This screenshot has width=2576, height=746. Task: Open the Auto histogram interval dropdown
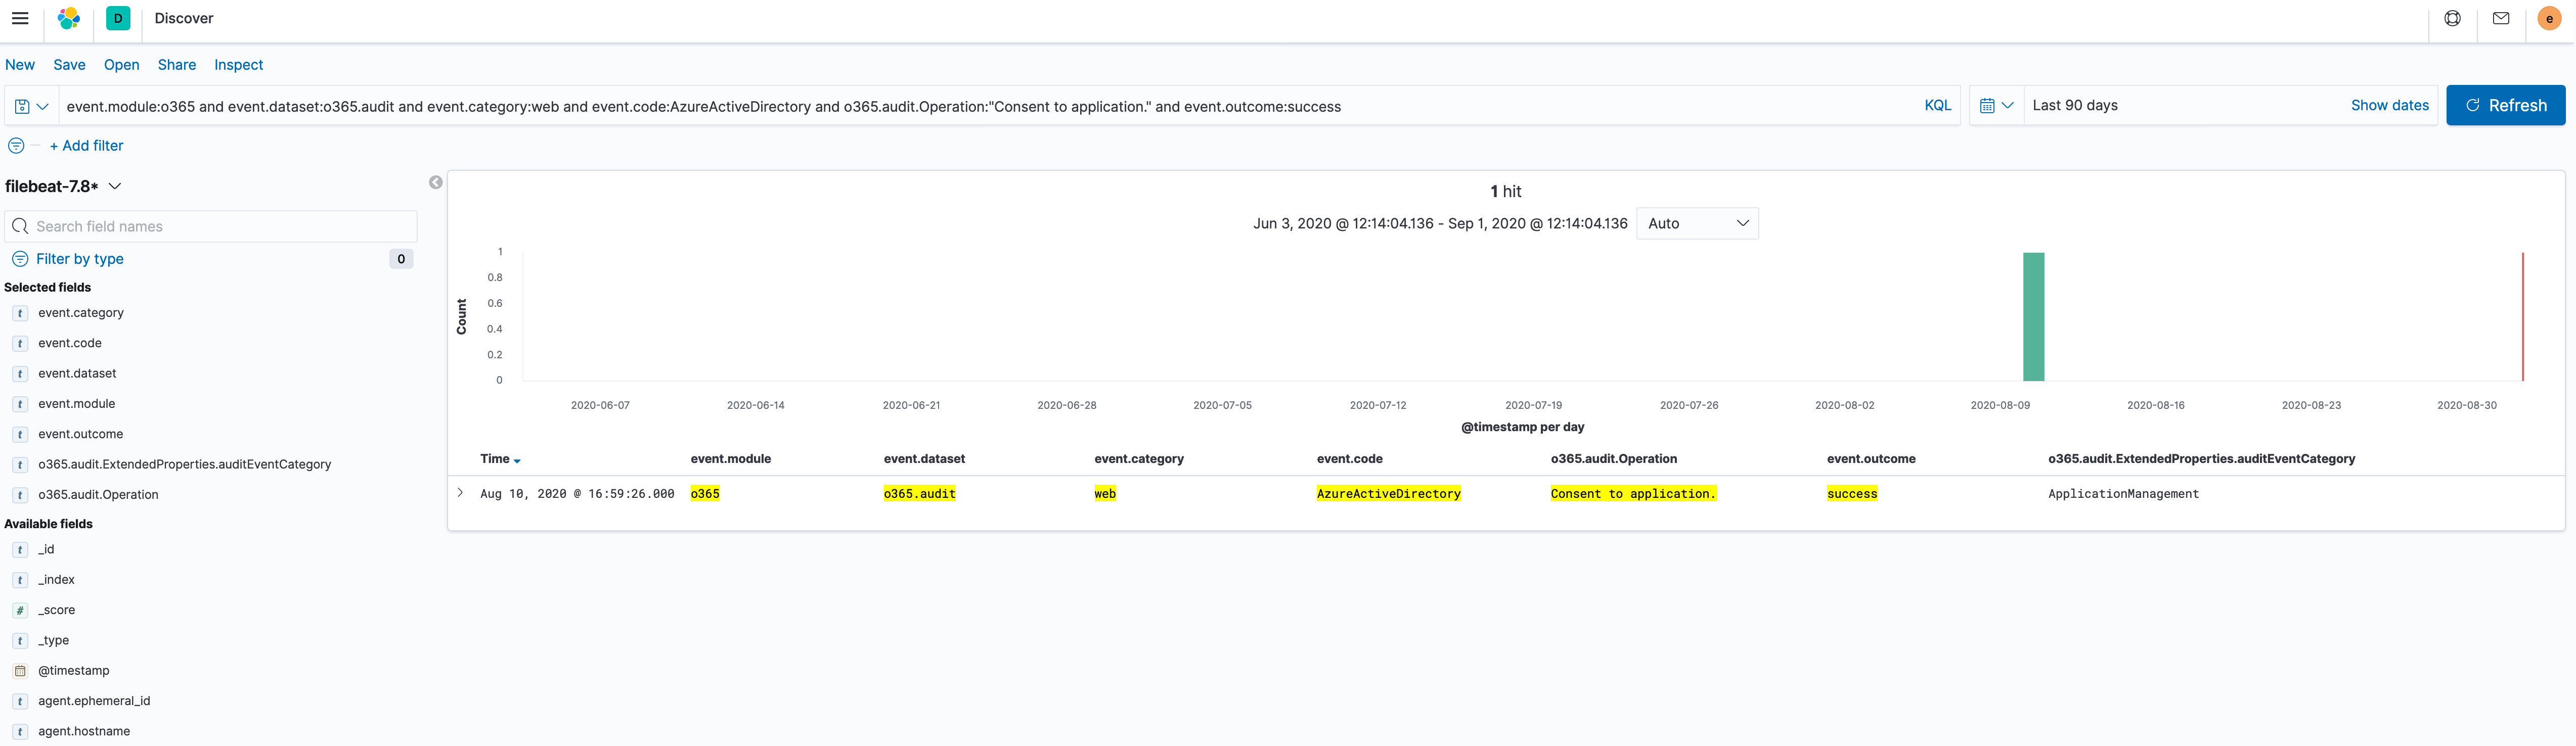click(x=1697, y=223)
